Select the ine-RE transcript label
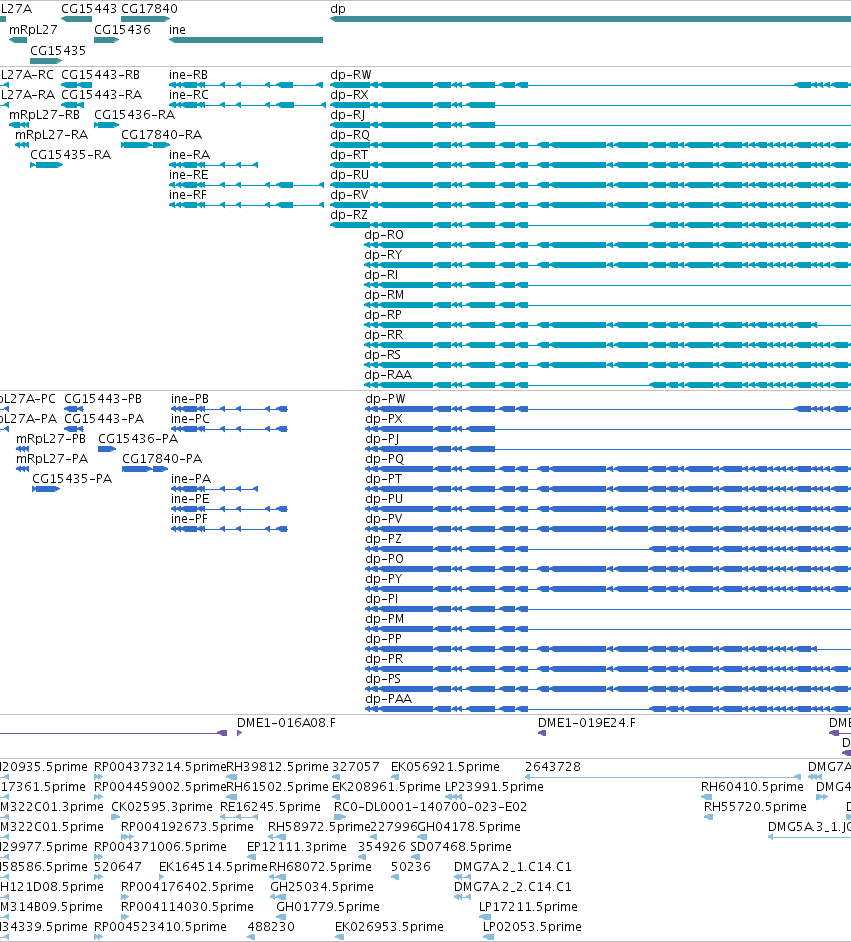Screen dimensions: 851x942 [189, 175]
